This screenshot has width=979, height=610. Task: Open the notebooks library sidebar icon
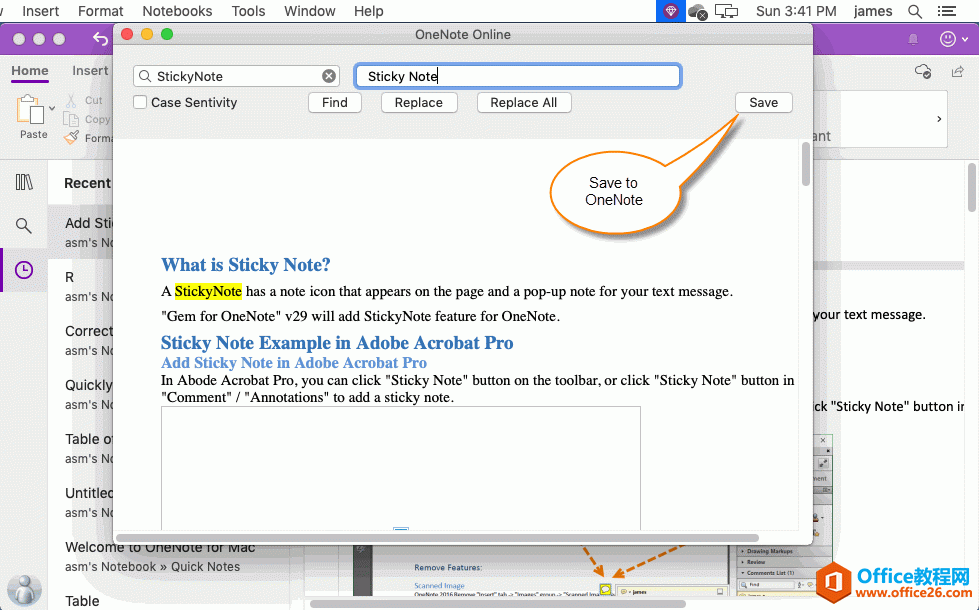(24, 182)
